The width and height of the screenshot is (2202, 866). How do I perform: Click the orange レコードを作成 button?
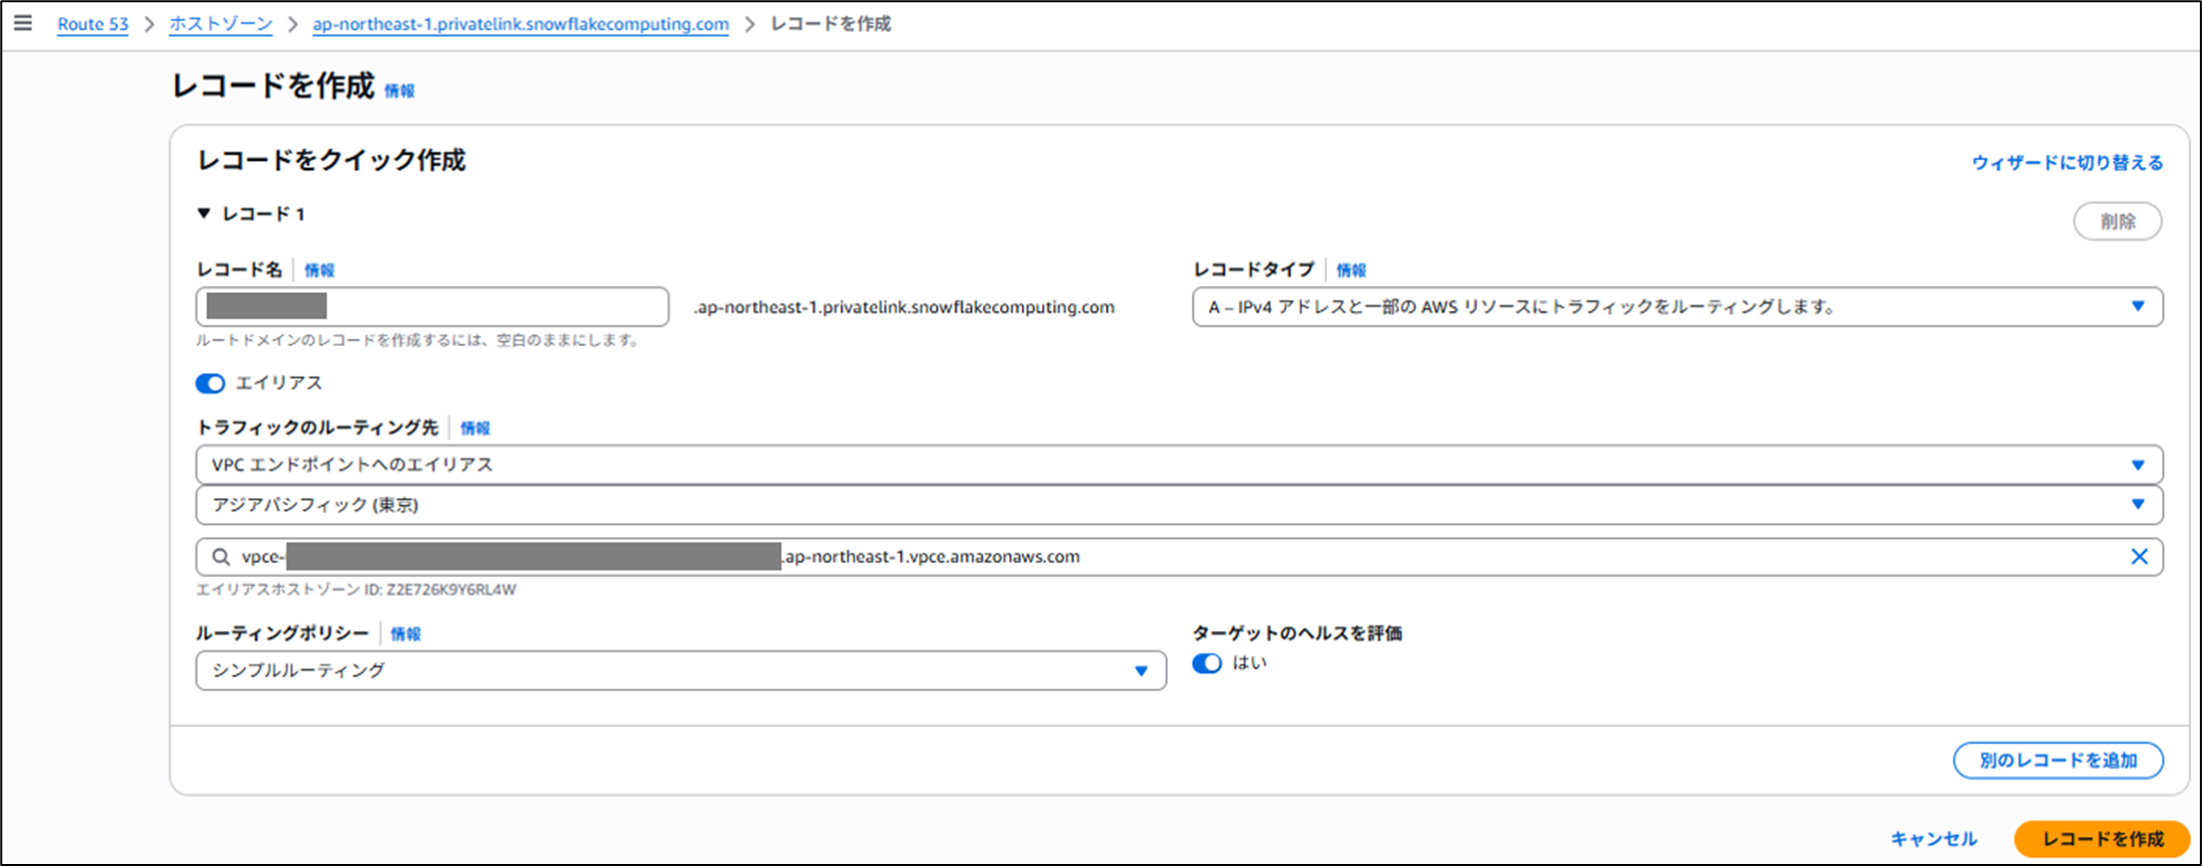[2102, 839]
